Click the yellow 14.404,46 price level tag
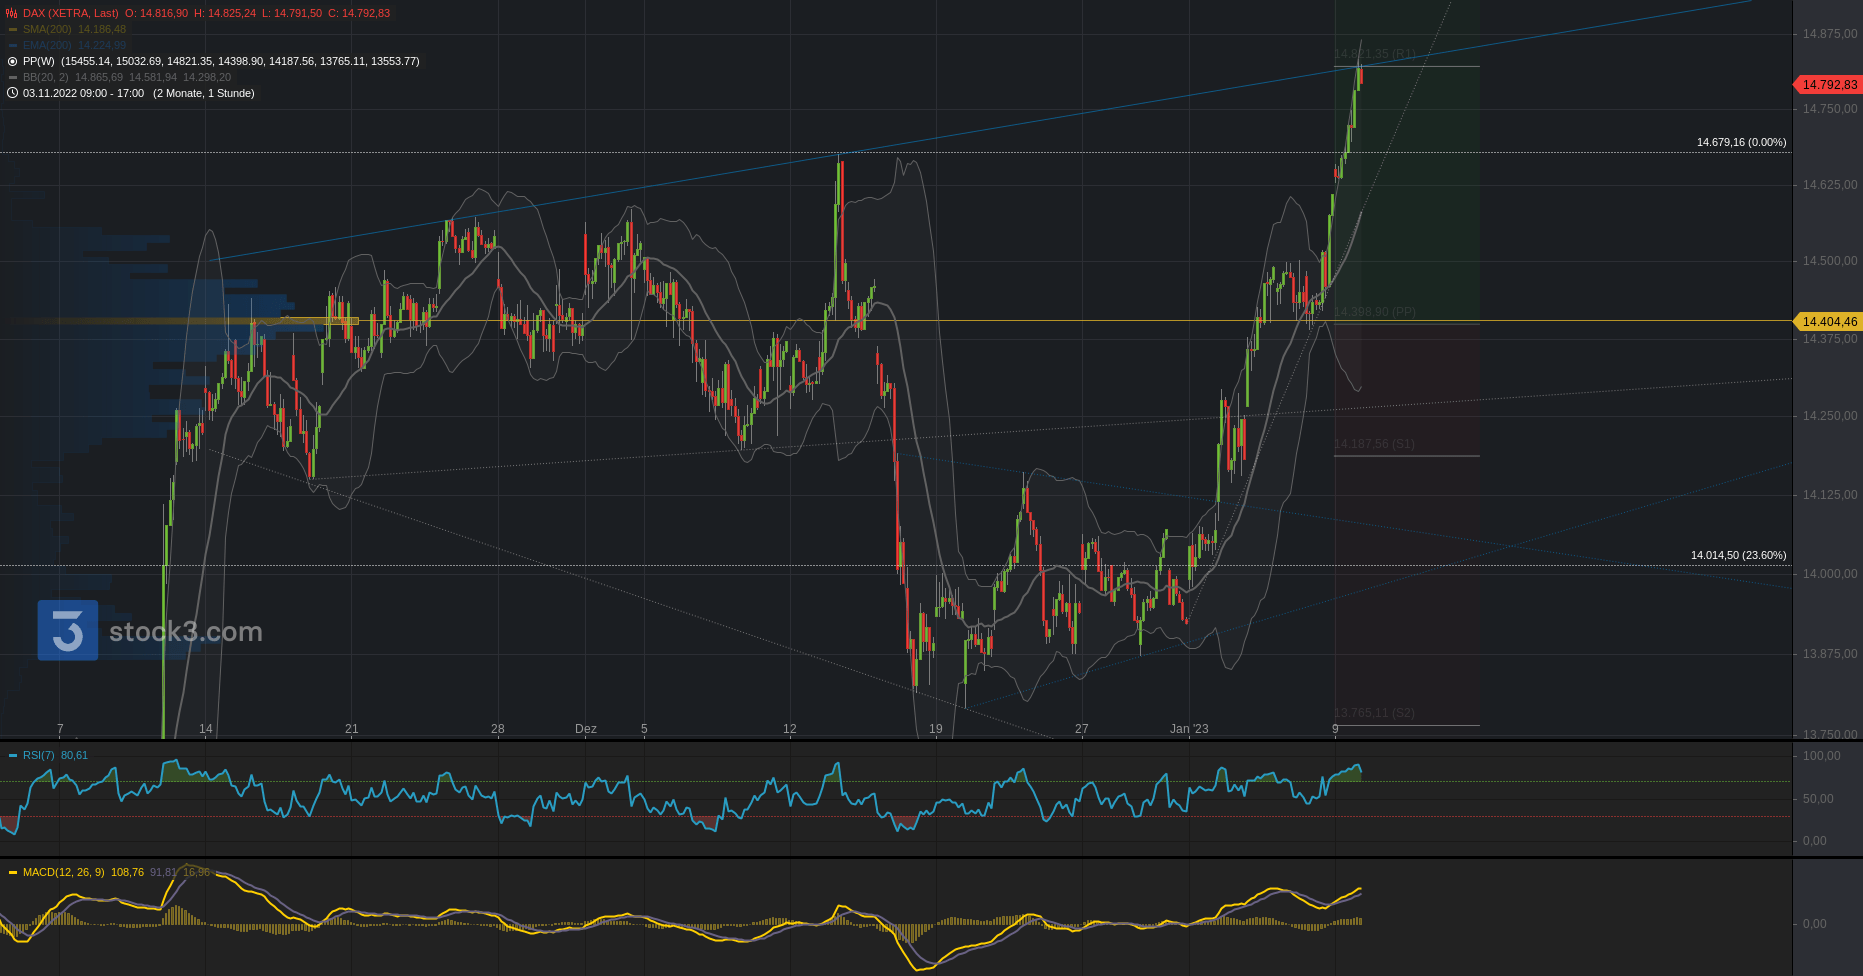Screen dimensions: 1863x976 pos(1828,322)
